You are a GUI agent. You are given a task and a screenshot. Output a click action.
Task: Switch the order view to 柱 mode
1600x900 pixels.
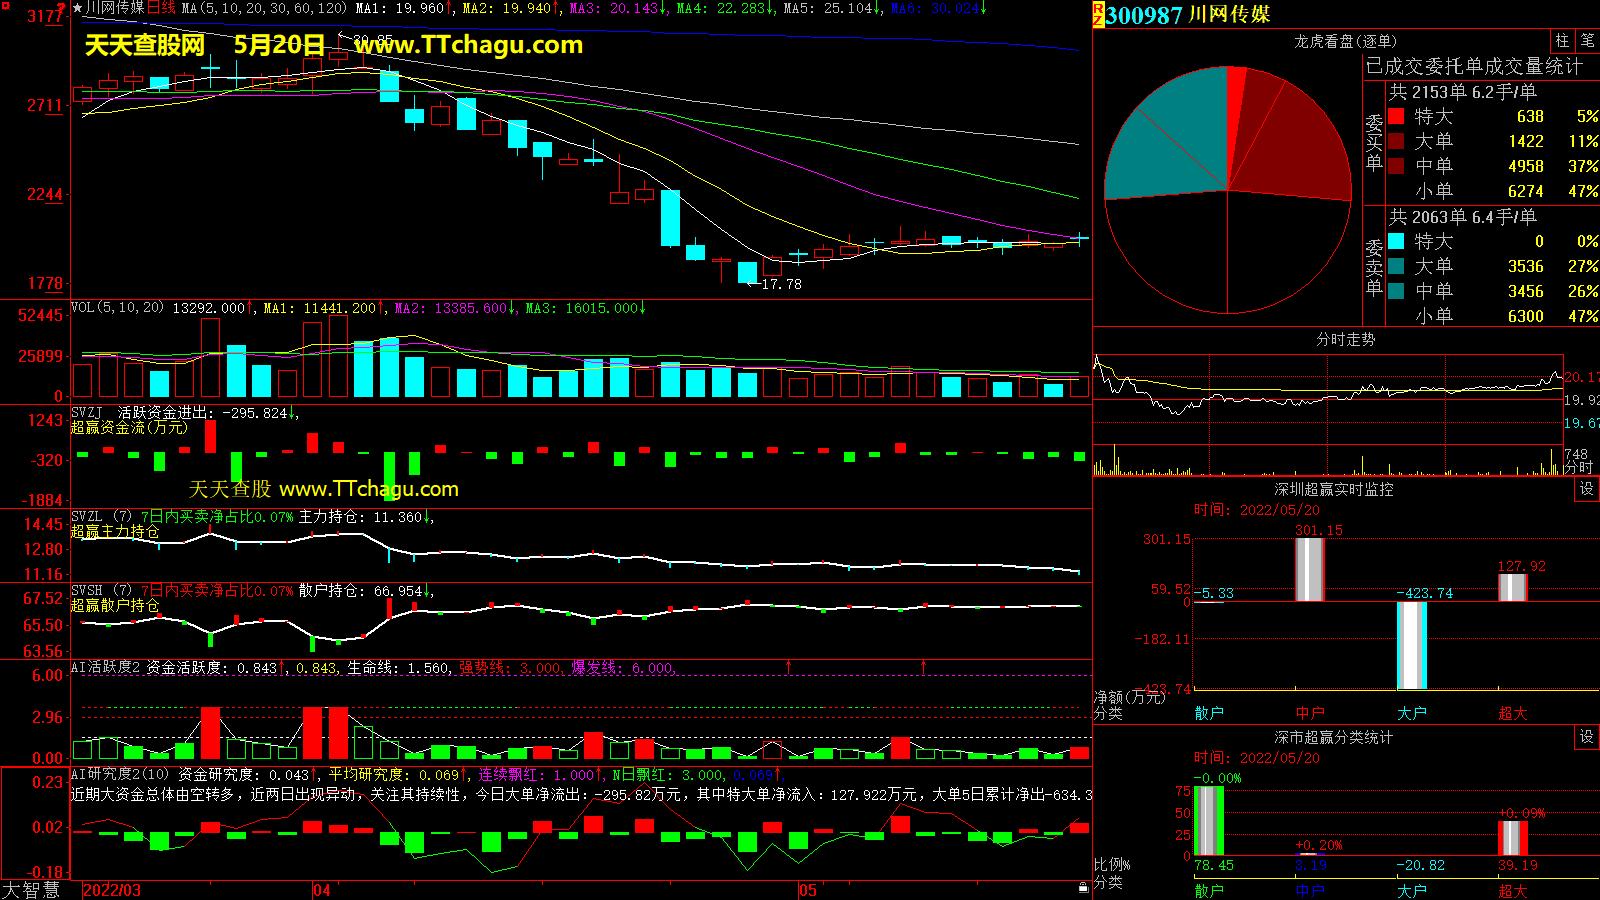pos(1562,41)
